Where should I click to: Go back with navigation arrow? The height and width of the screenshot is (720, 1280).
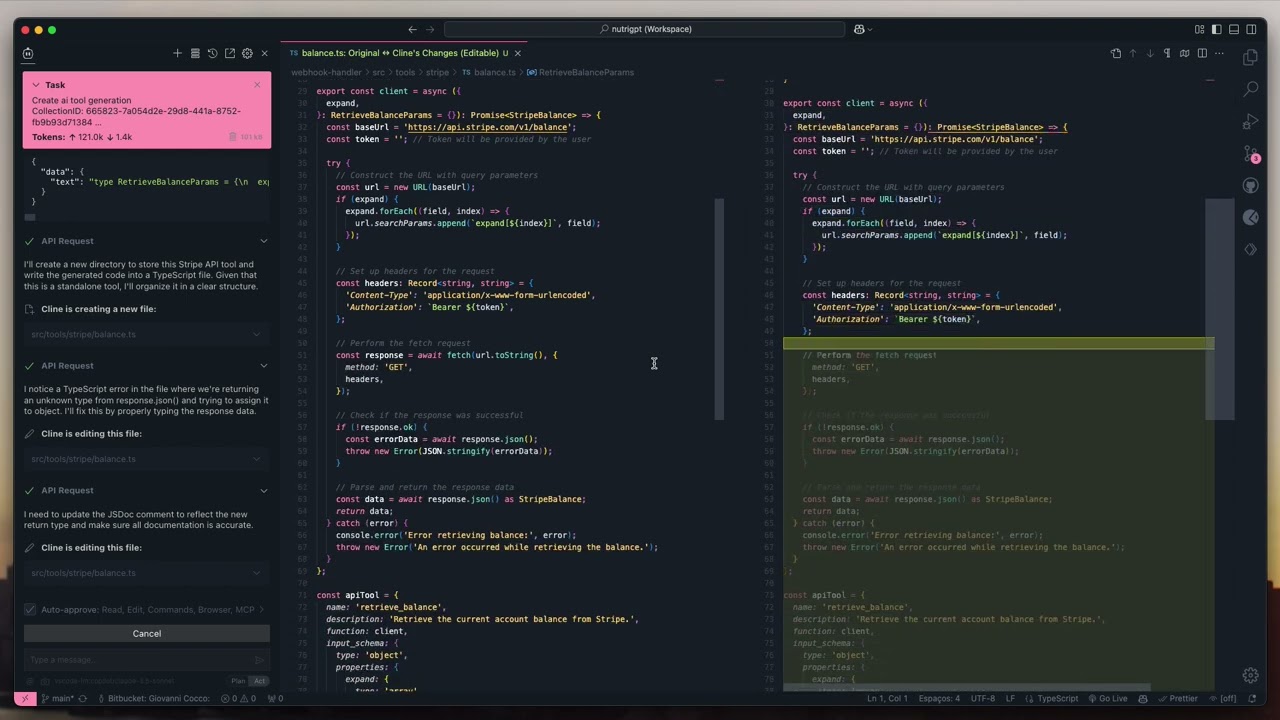point(412,29)
